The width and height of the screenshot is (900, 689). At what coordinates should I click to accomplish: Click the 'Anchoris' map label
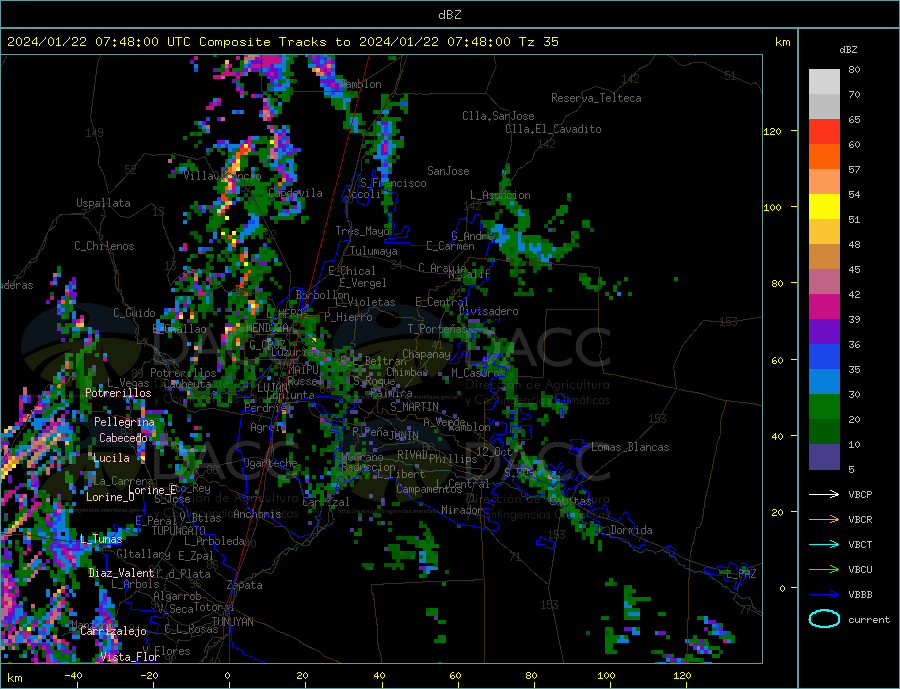point(257,514)
